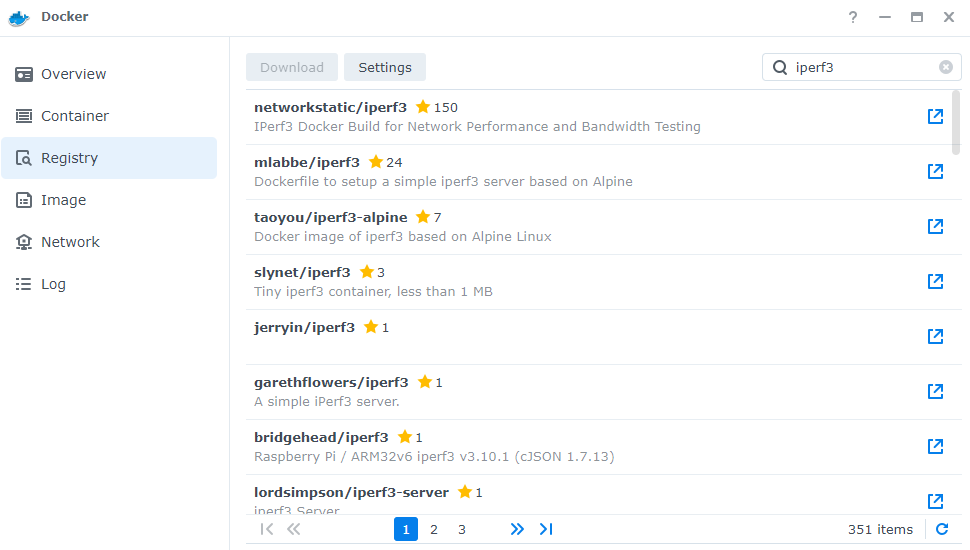This screenshot has height=550, width=970.
Task: Open external link for taoyou/iperf3-alpine
Action: (935, 226)
